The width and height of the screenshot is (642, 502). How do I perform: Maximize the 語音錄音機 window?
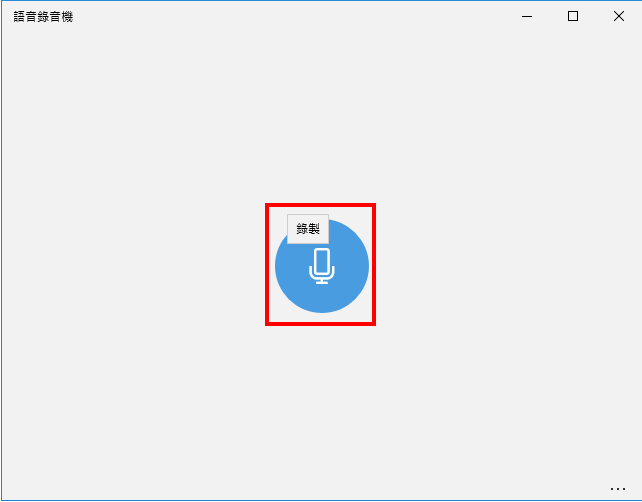tap(573, 16)
